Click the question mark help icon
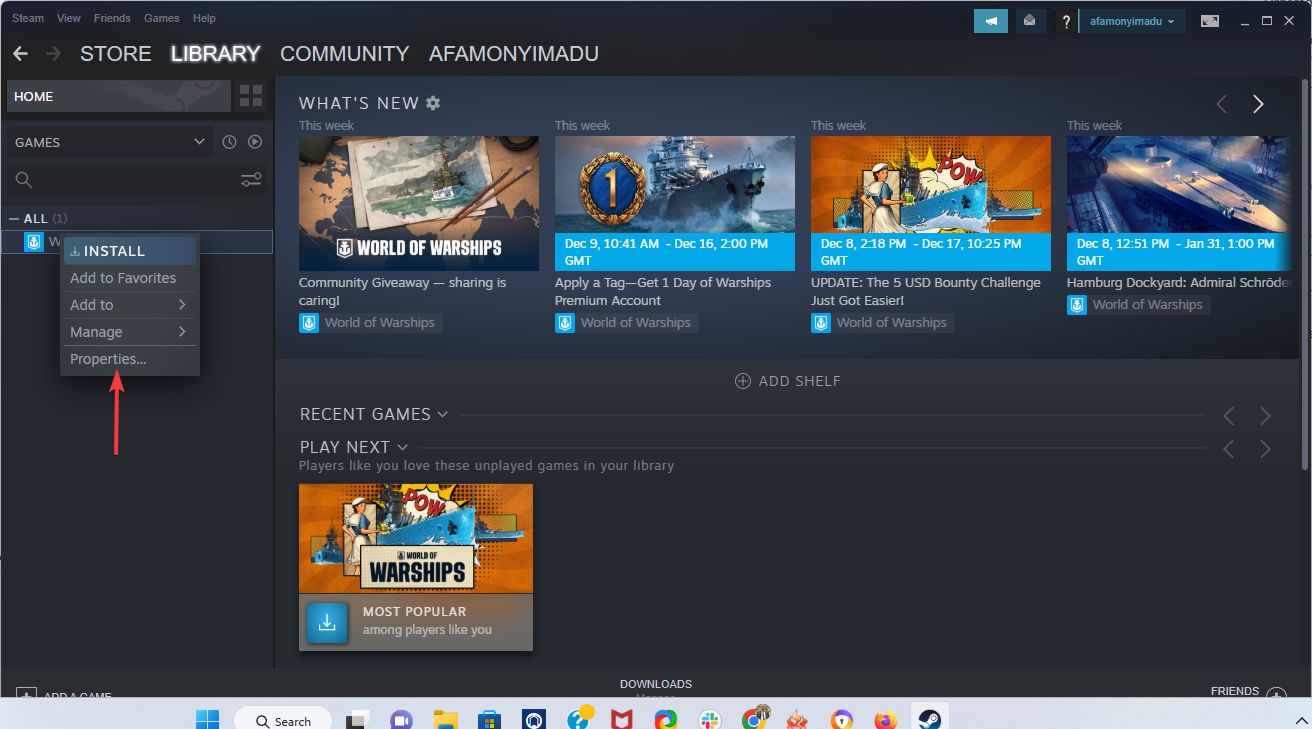Viewport: 1312px width, 729px height. tap(1066, 21)
